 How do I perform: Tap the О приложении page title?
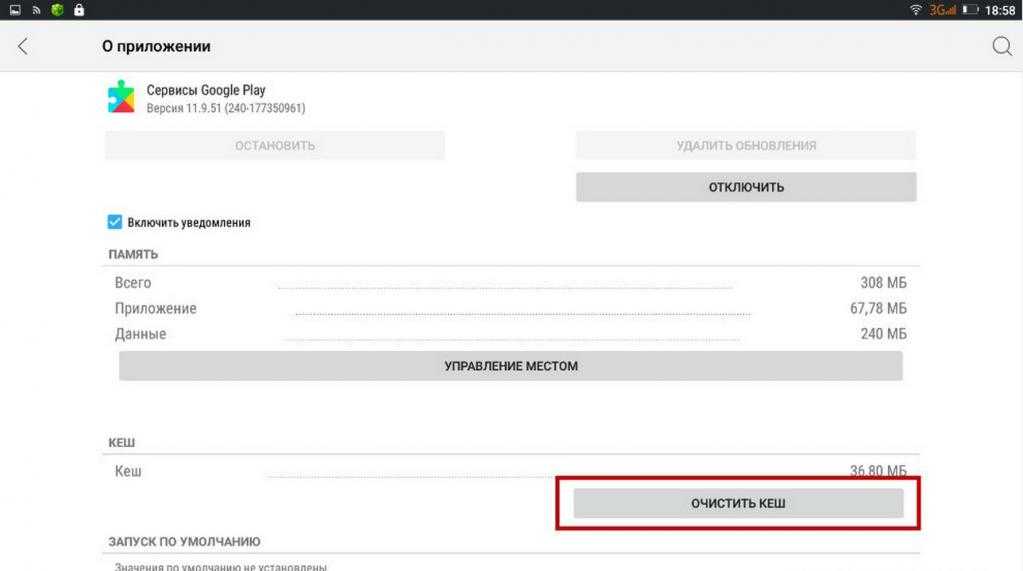pos(156,47)
